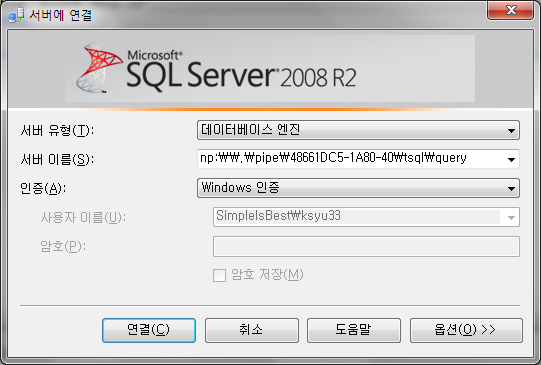Click the 연결(C) connect button

[149, 330]
